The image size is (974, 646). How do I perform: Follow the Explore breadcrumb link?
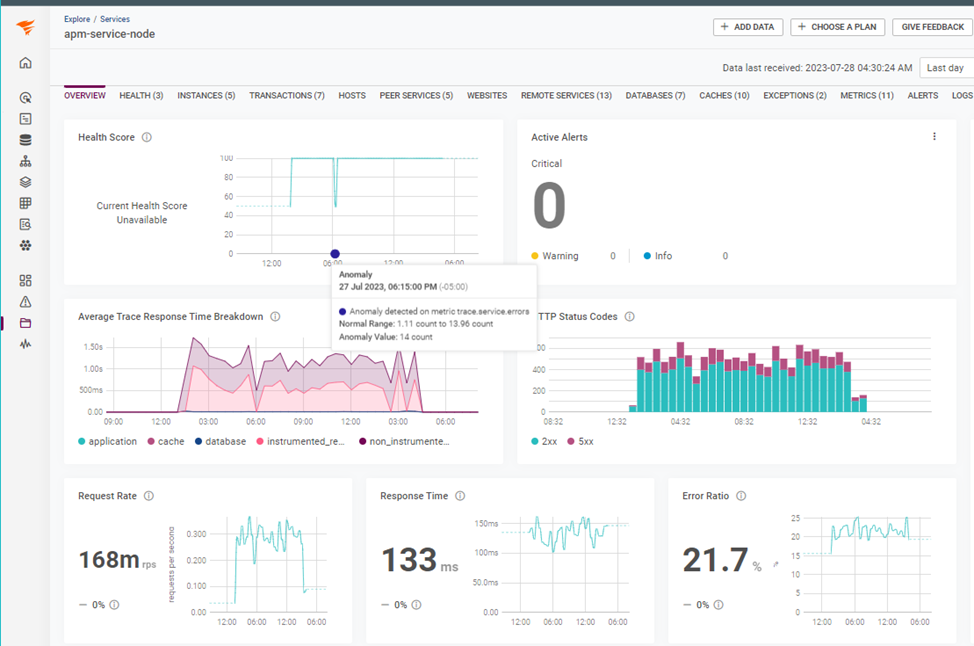tap(77, 19)
